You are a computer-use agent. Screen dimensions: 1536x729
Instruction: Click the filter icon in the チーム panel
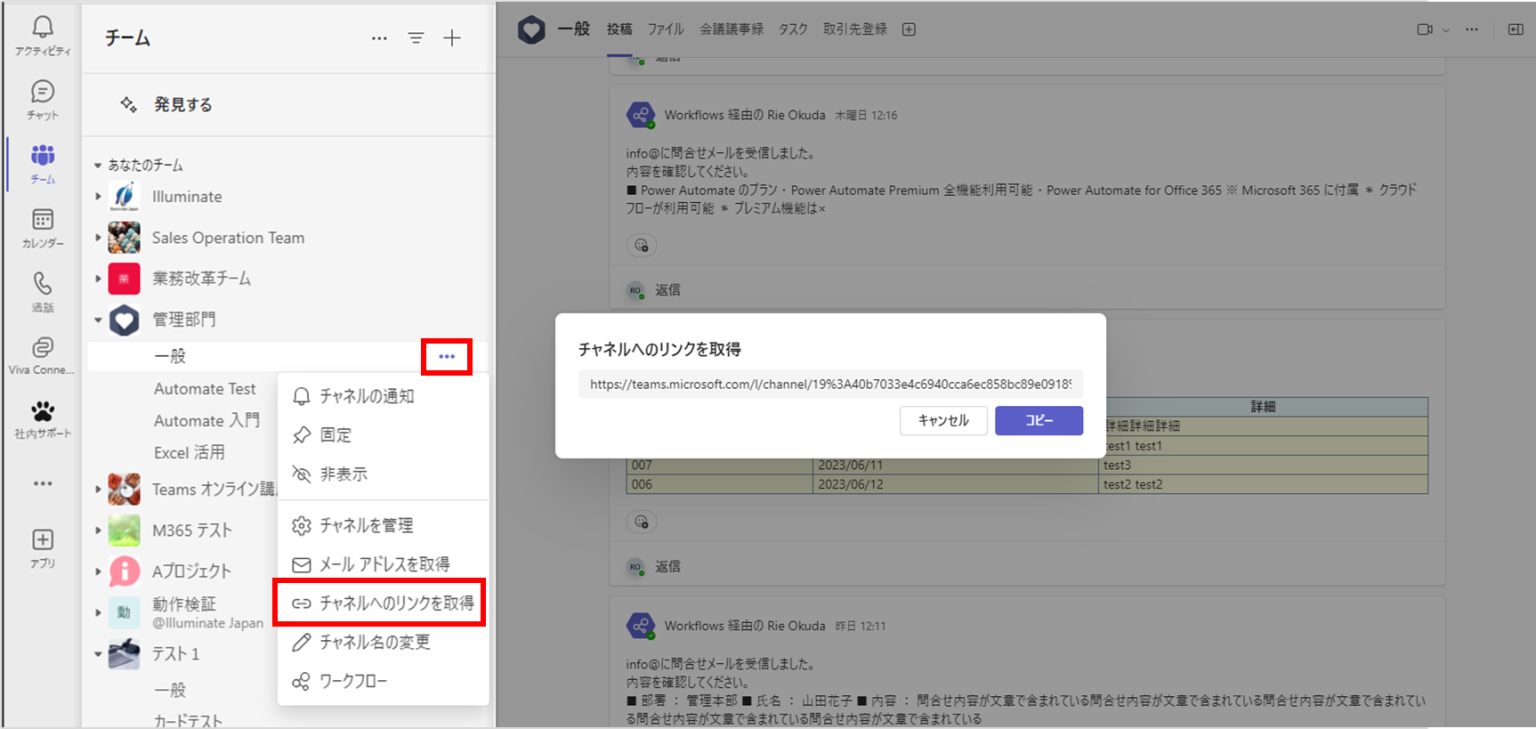tap(415, 38)
